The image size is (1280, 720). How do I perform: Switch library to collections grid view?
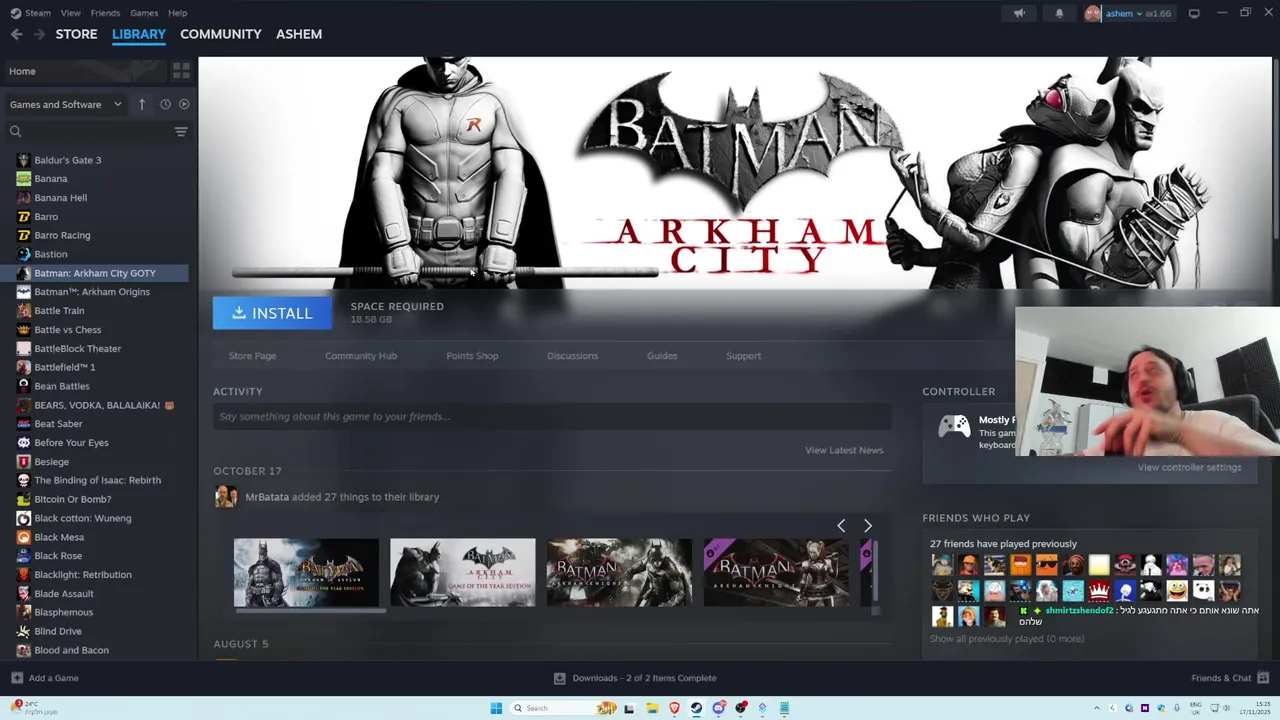pyautogui.click(x=181, y=71)
